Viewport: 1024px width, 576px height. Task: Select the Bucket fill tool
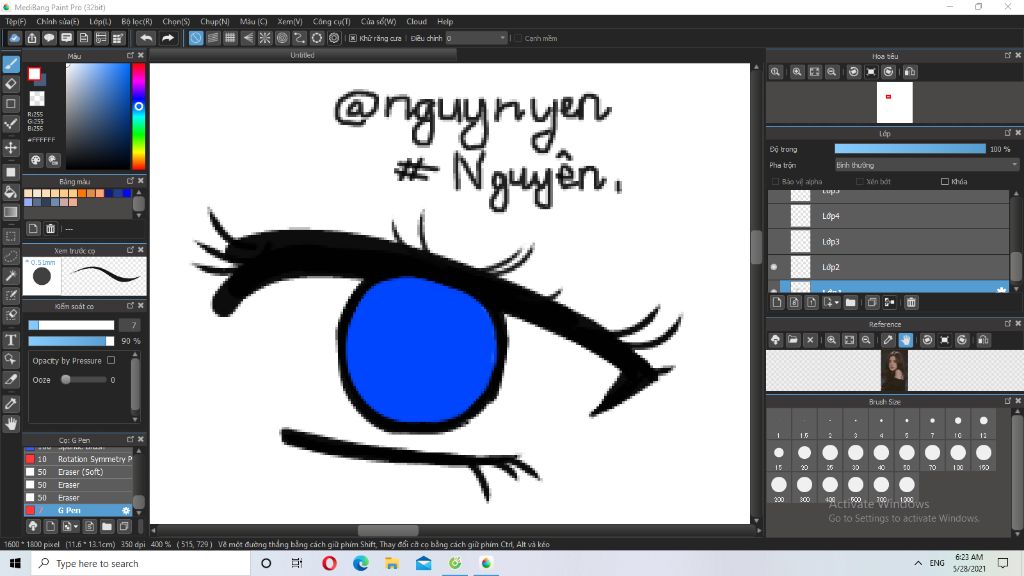click(x=11, y=192)
